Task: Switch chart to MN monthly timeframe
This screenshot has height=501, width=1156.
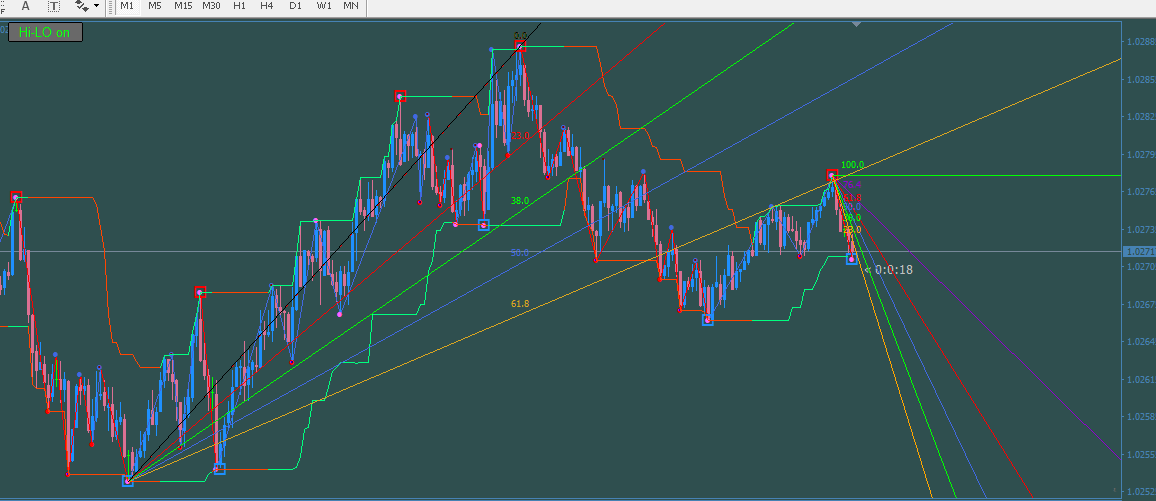Action: (352, 6)
